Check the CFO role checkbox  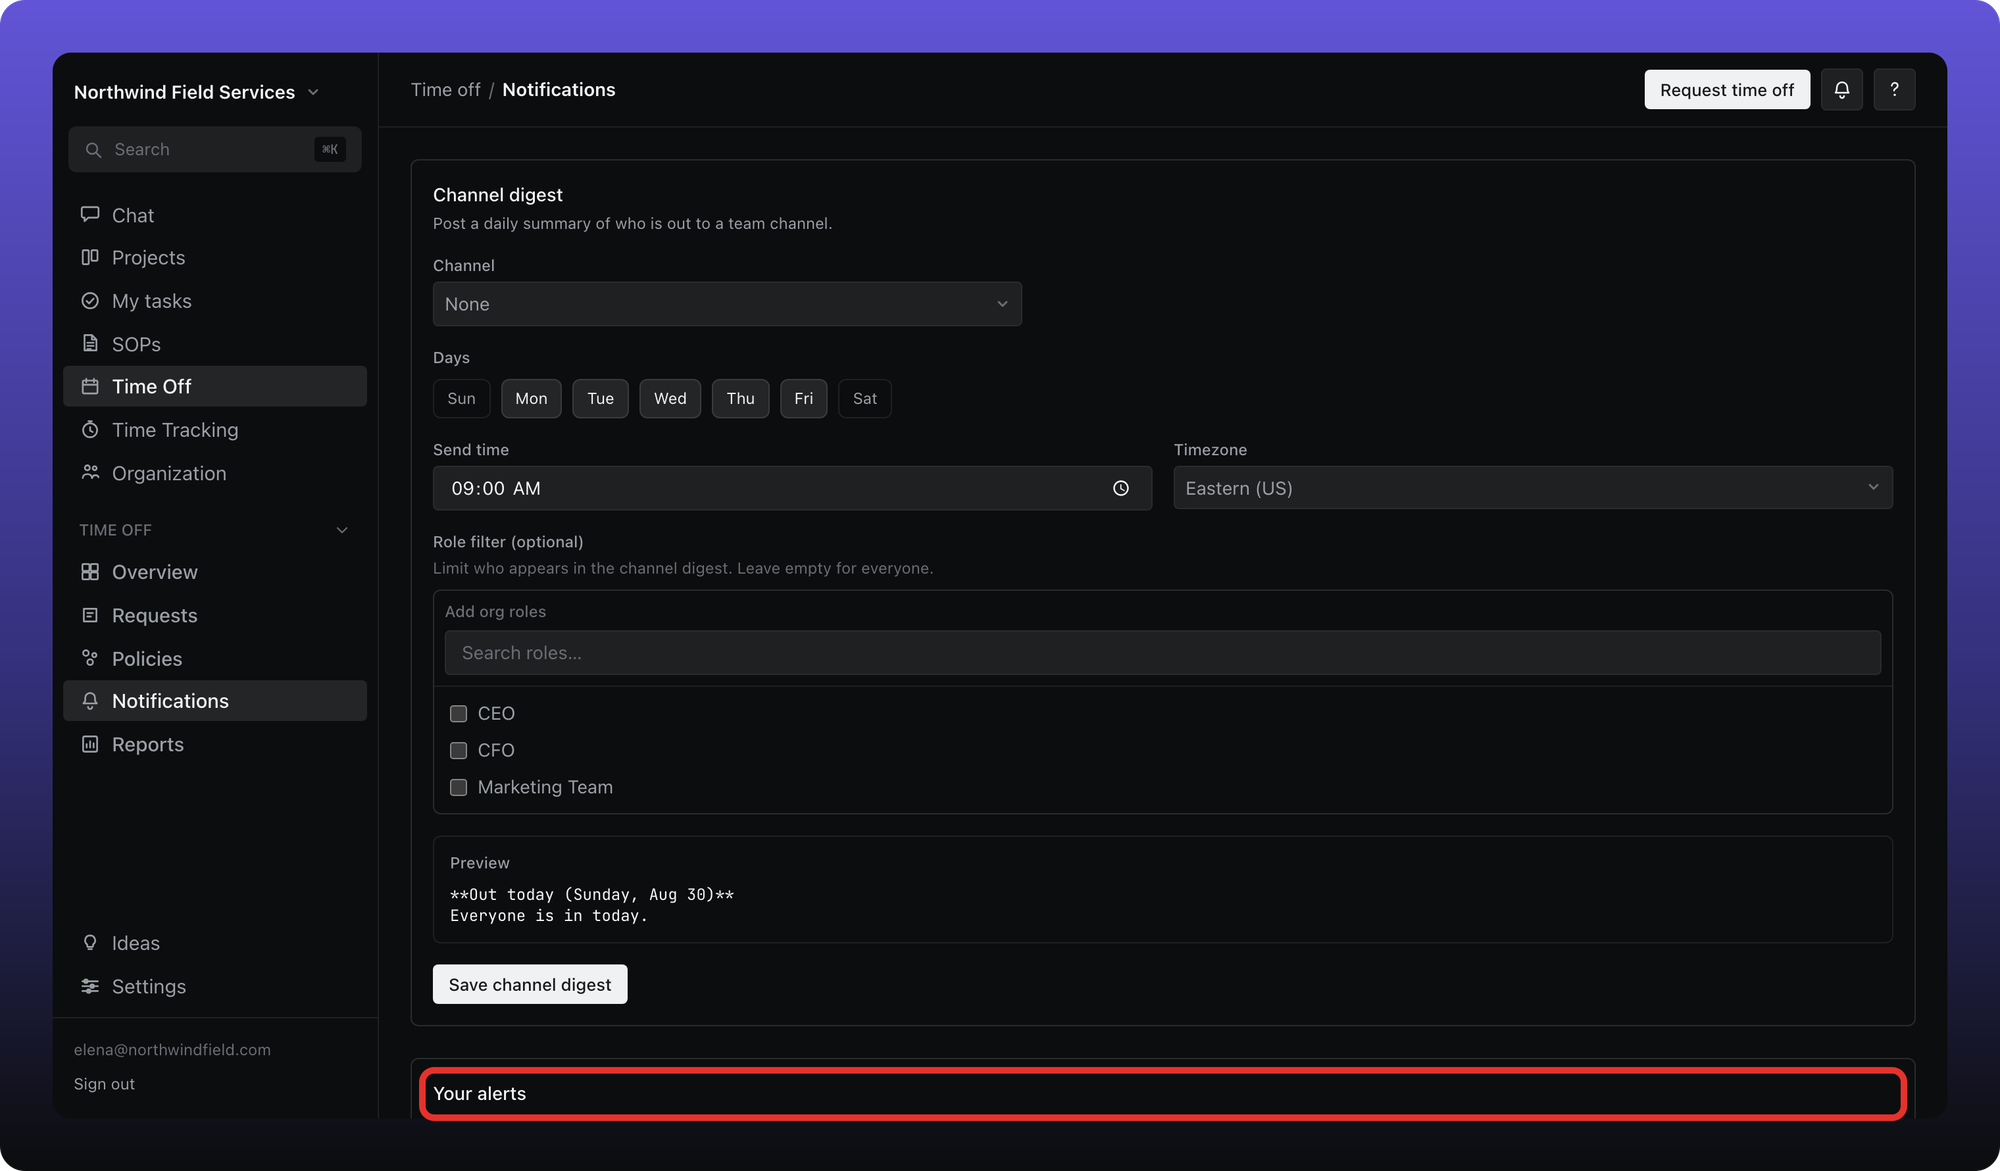[x=458, y=750]
